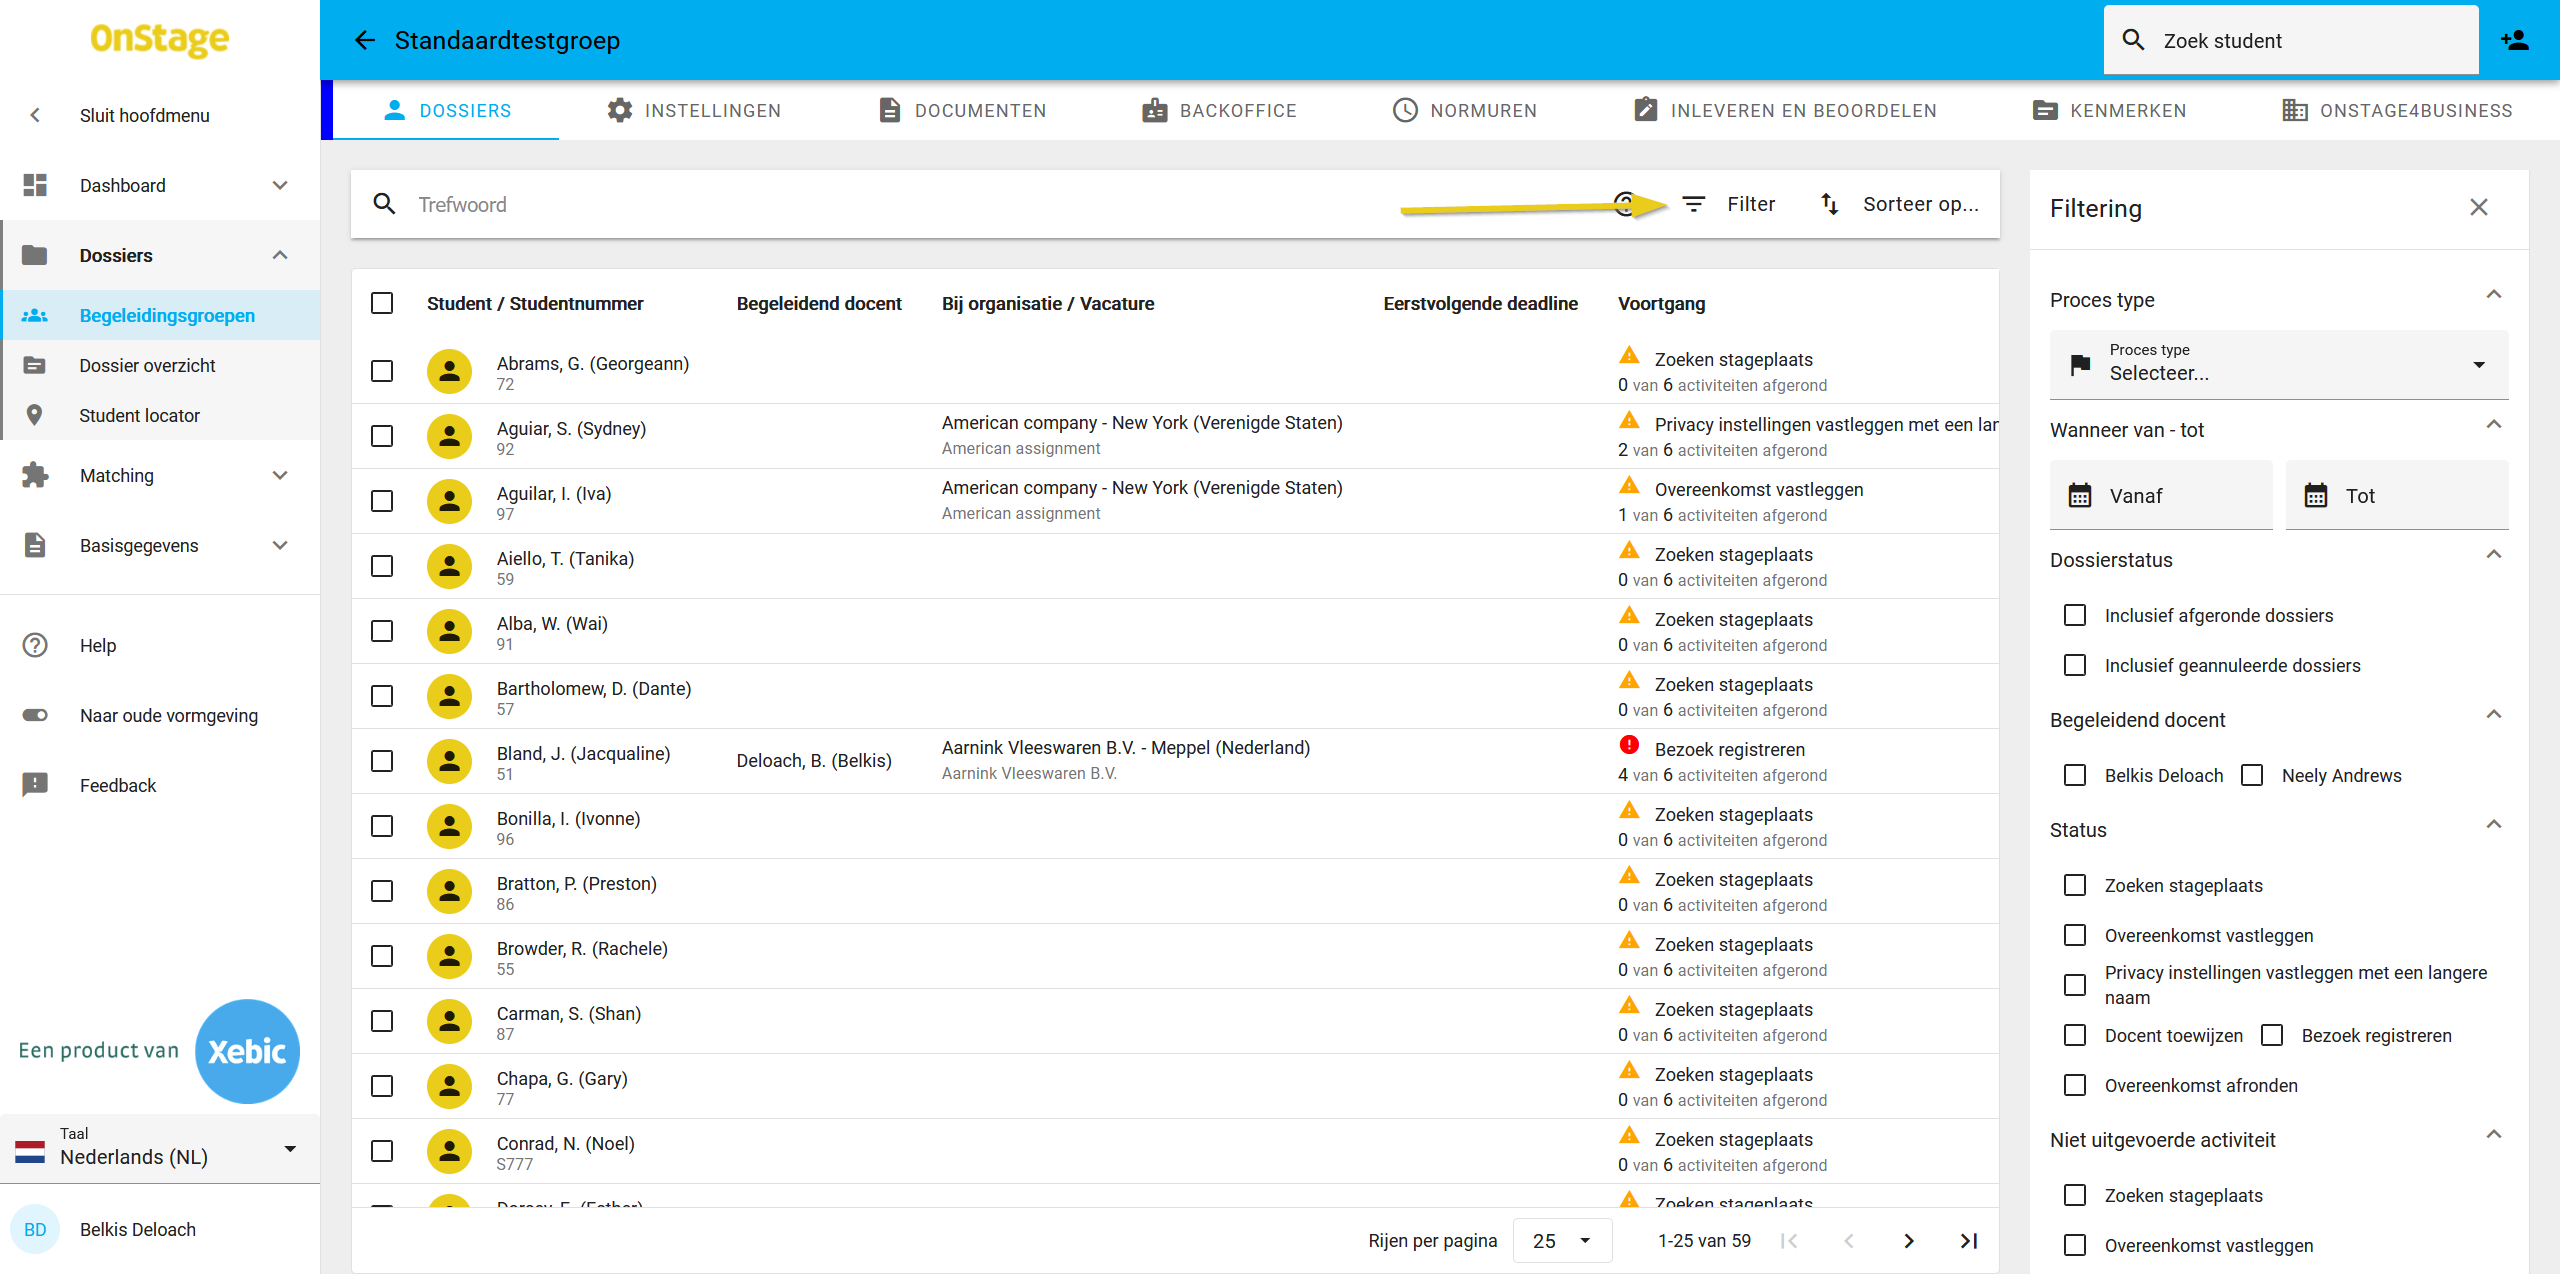This screenshot has width=2560, height=1274.
Task: Check Bezoek registreren status filter
Action: click(2272, 1035)
